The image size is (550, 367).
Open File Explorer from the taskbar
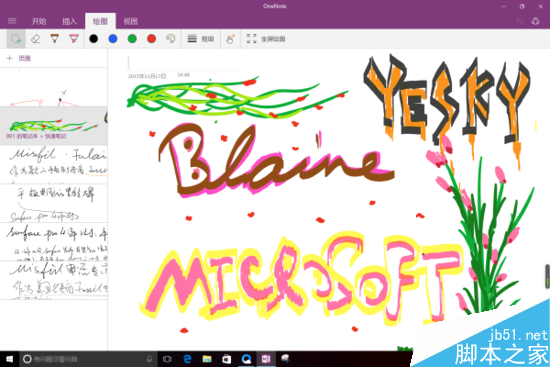click(207, 359)
